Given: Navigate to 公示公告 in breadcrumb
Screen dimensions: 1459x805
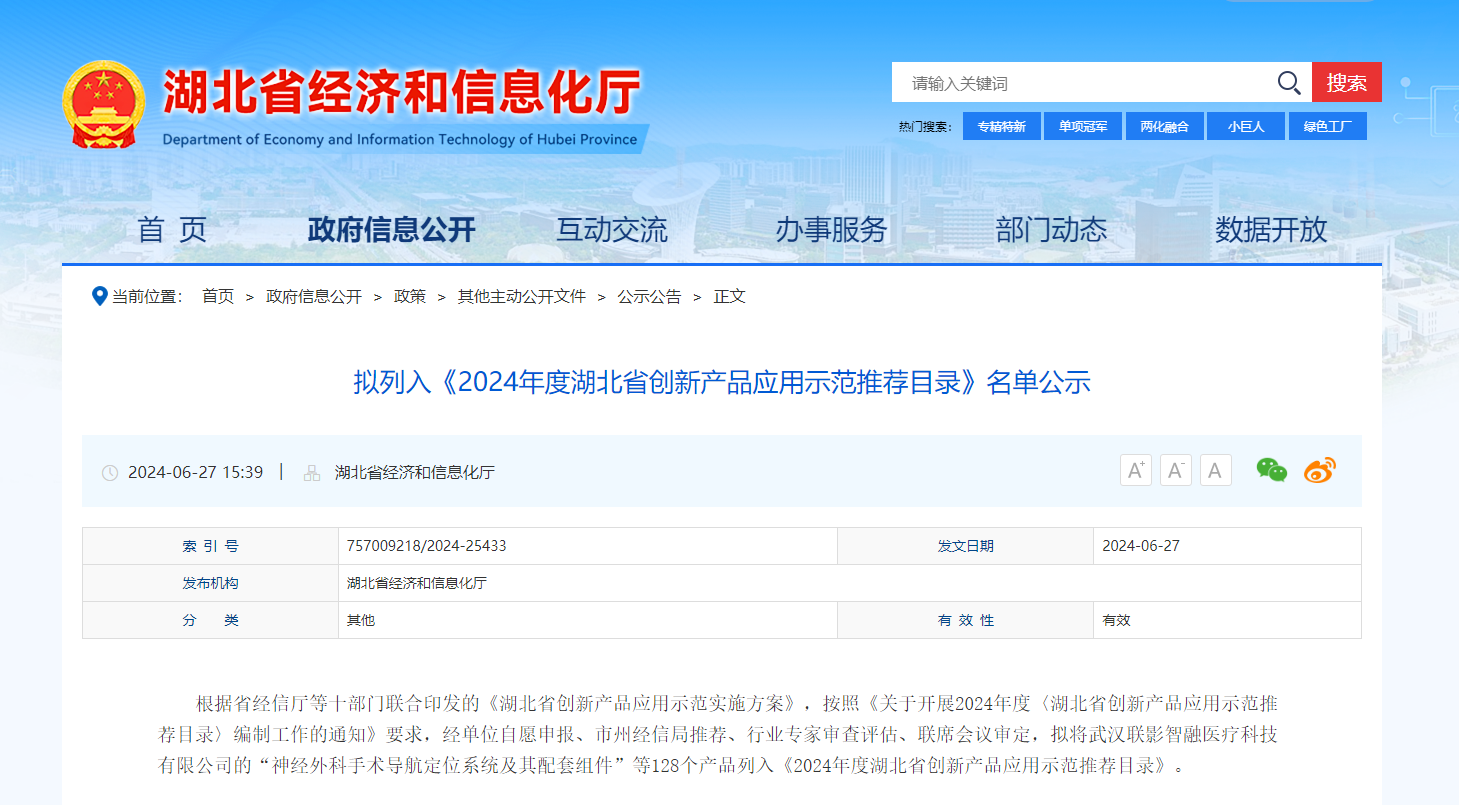Looking at the screenshot, I should (x=649, y=297).
